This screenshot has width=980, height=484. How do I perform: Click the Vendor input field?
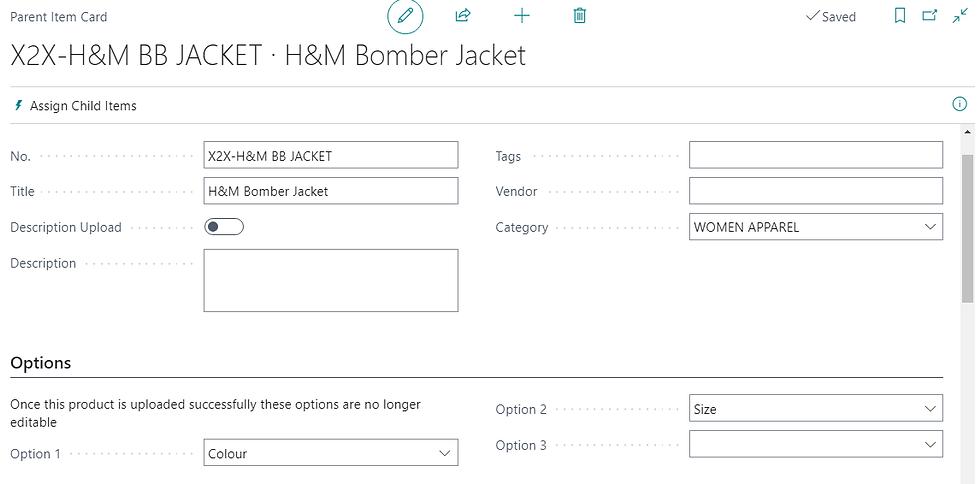click(x=816, y=191)
